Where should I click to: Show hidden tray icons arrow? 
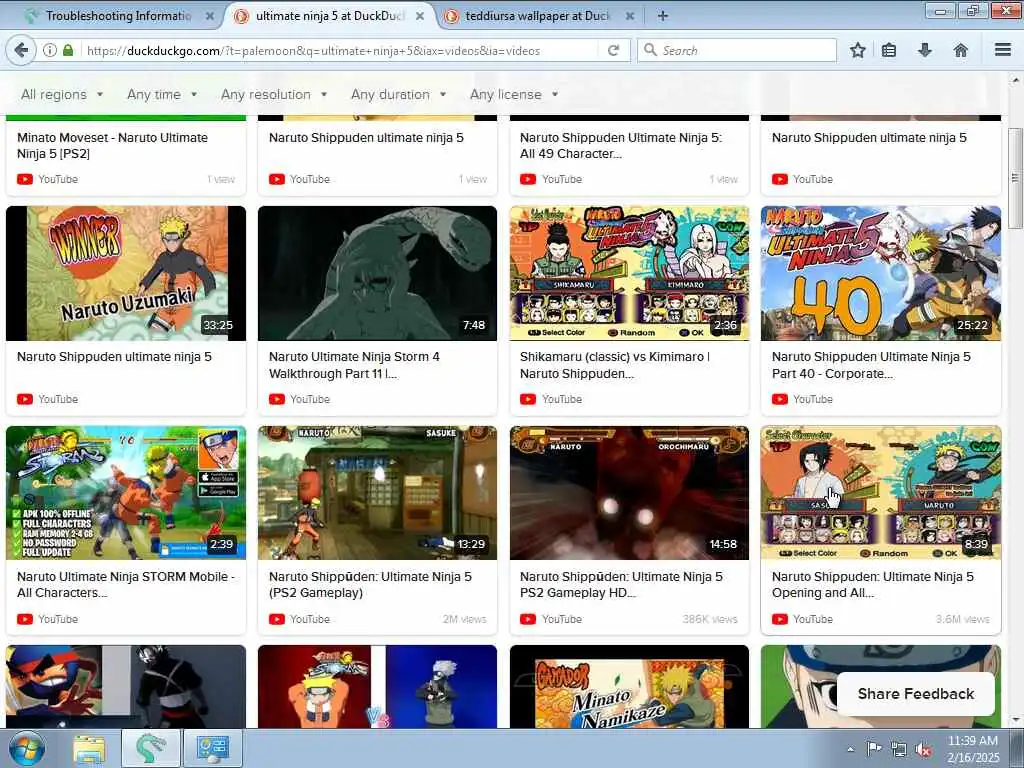point(850,749)
